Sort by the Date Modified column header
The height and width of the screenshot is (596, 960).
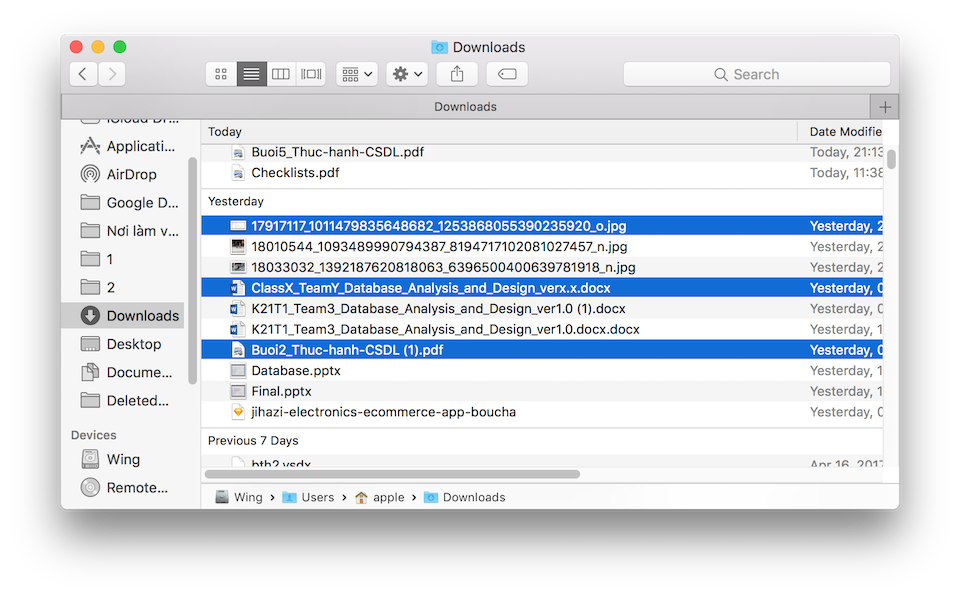pyautogui.click(x=845, y=132)
